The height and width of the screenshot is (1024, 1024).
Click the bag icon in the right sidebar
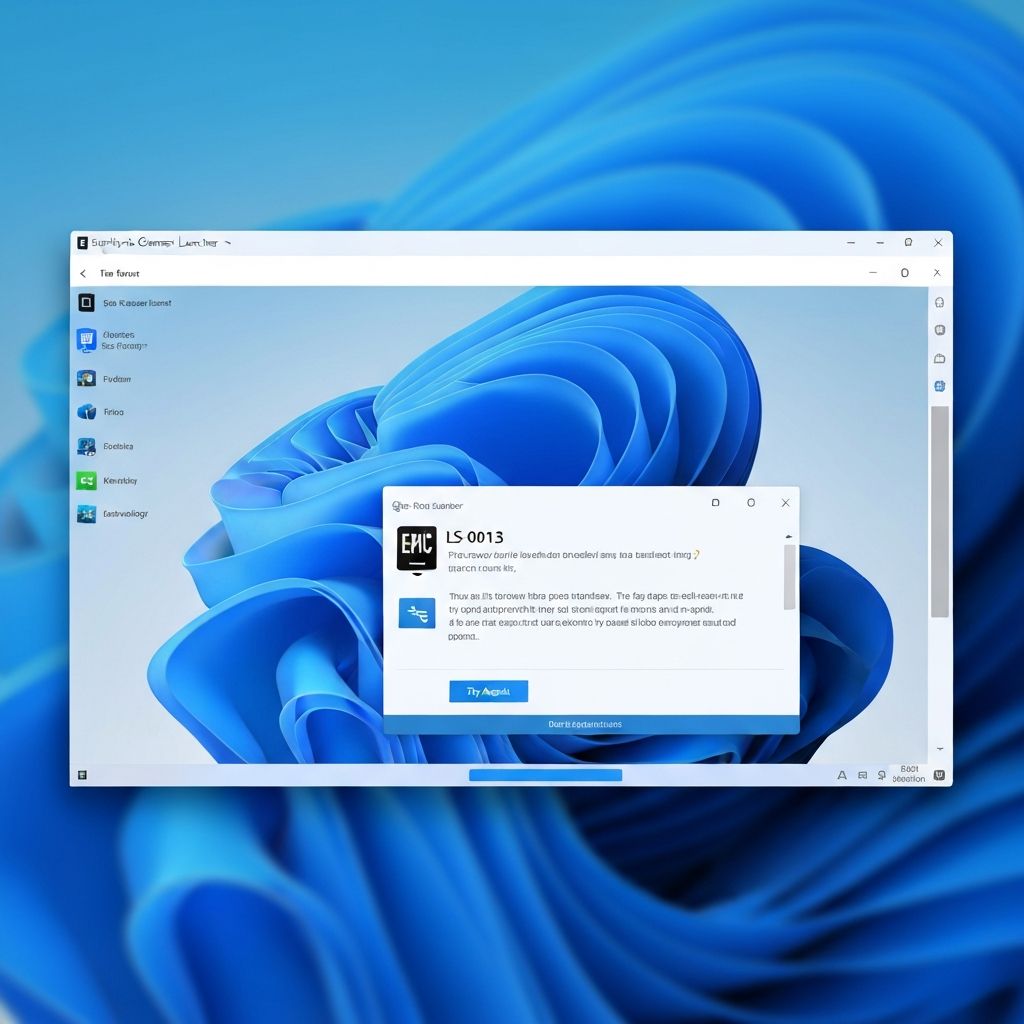[938, 357]
